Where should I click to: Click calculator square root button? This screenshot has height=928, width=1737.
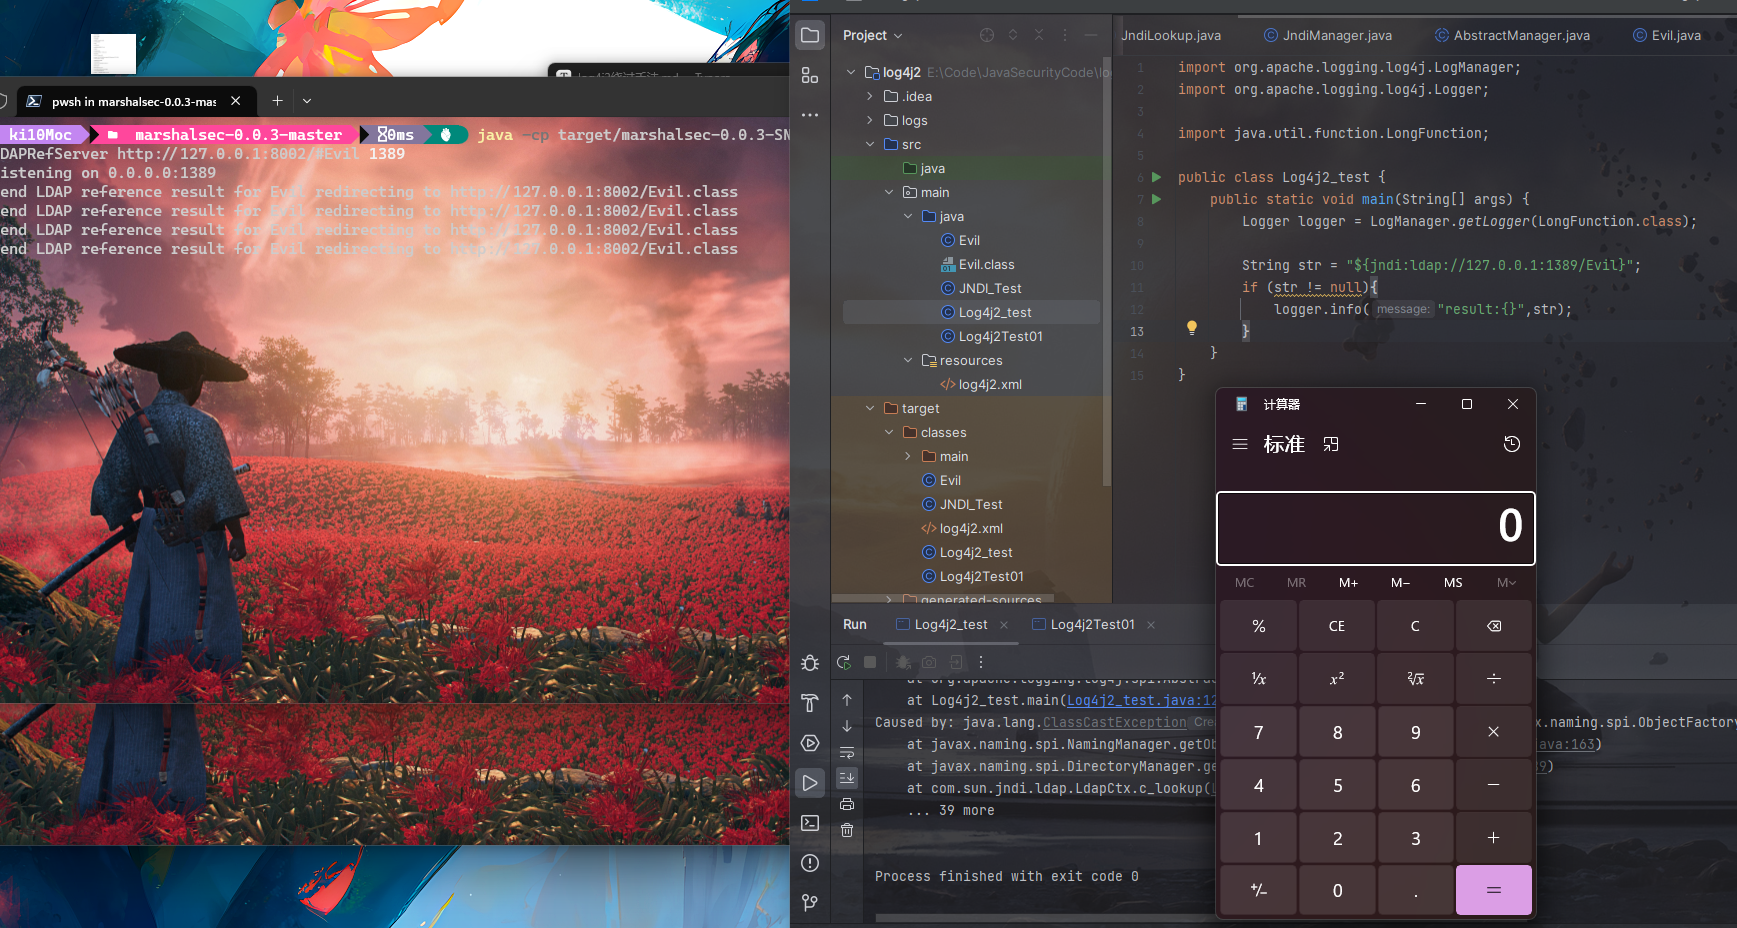coord(1415,679)
